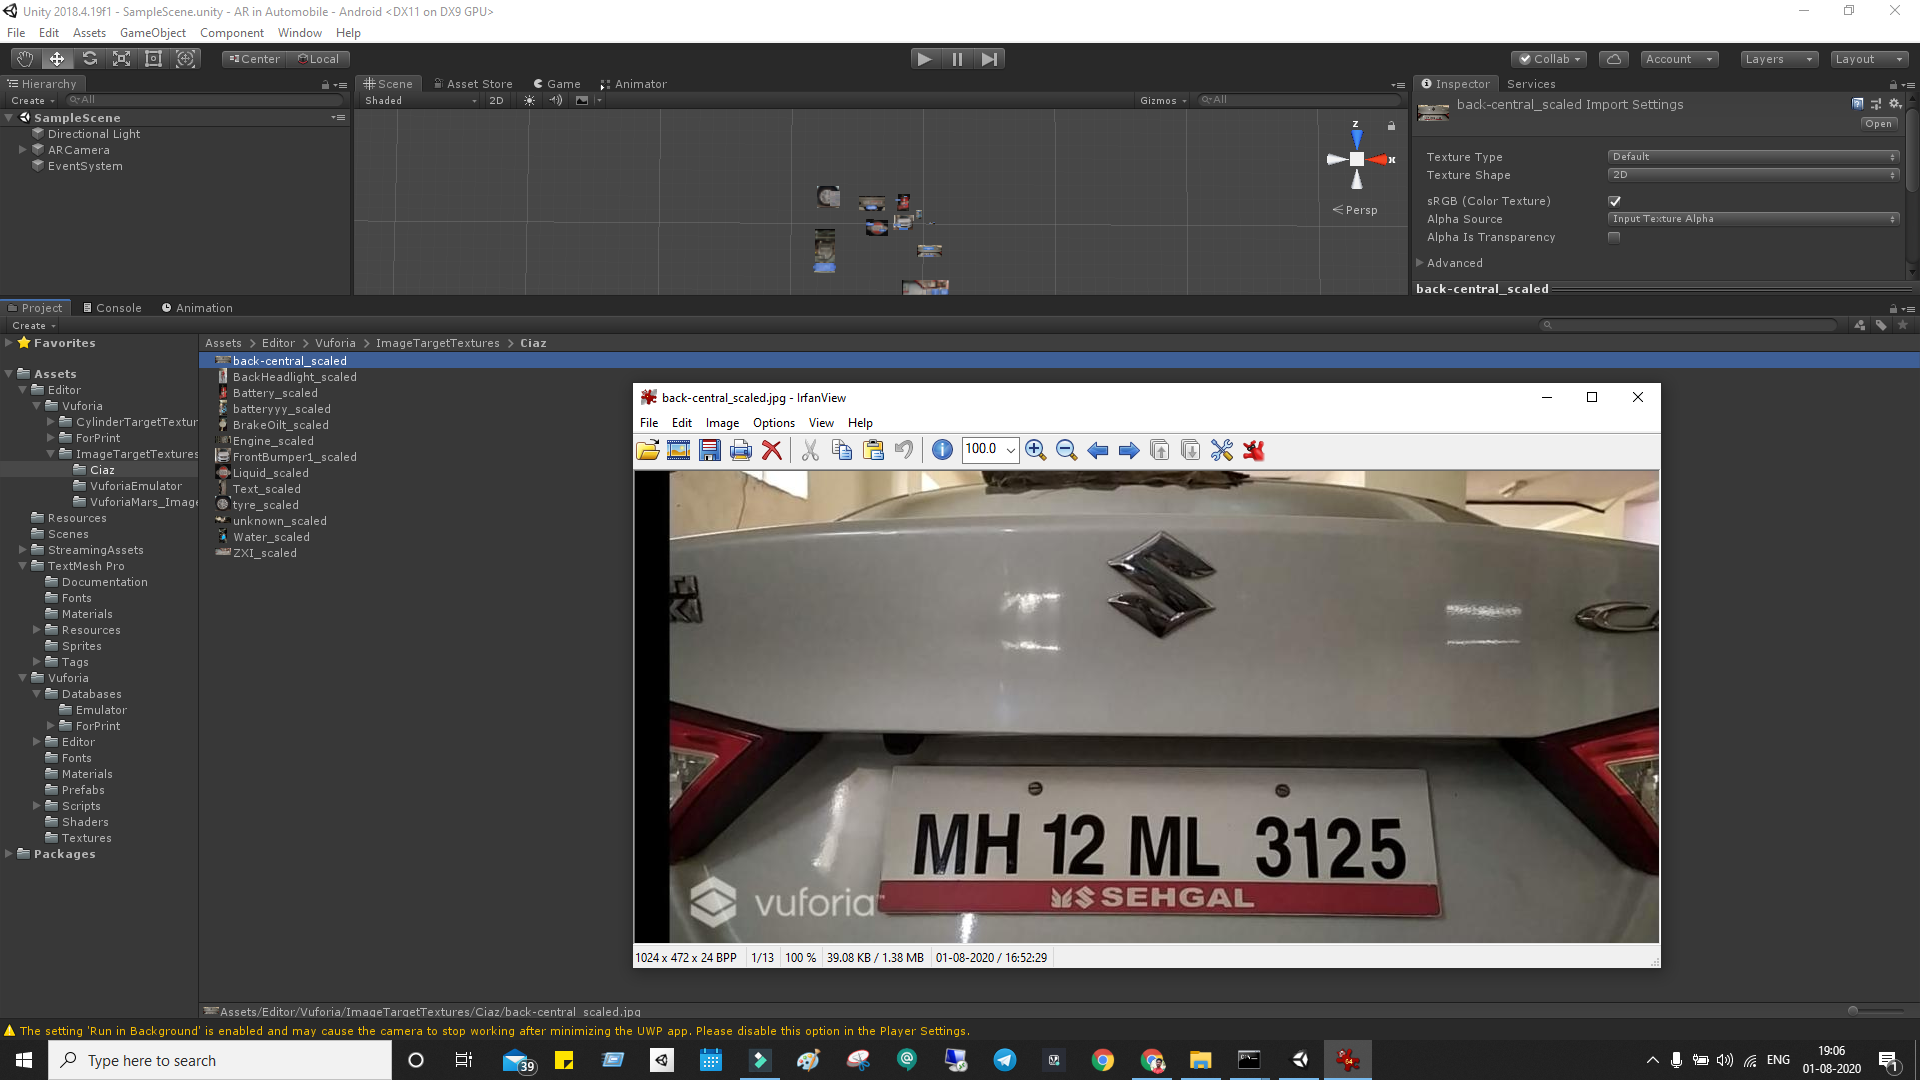The width and height of the screenshot is (1920, 1080).
Task: Toggle 2D view mode in Scene
Action: coord(496,100)
